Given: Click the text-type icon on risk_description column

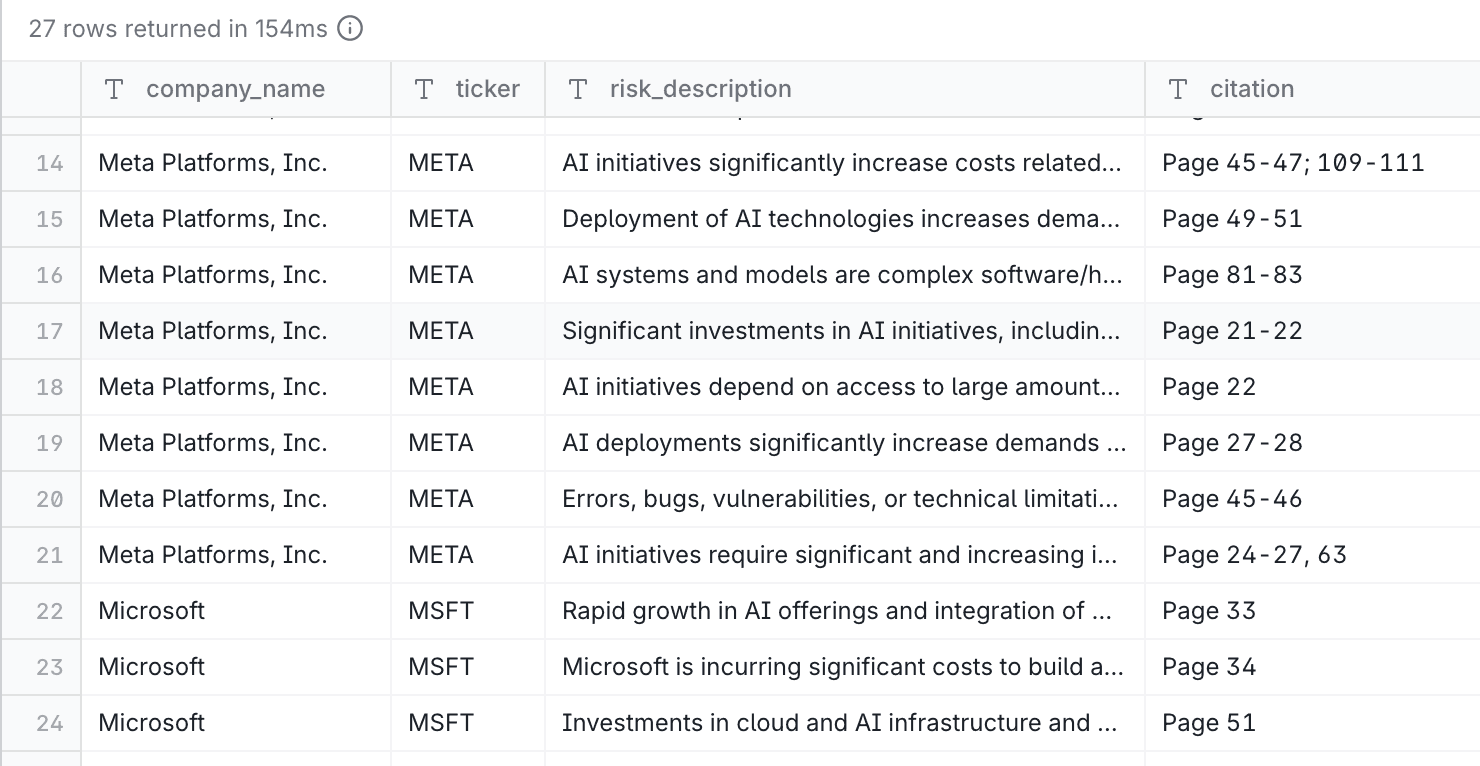Looking at the screenshot, I should (578, 88).
